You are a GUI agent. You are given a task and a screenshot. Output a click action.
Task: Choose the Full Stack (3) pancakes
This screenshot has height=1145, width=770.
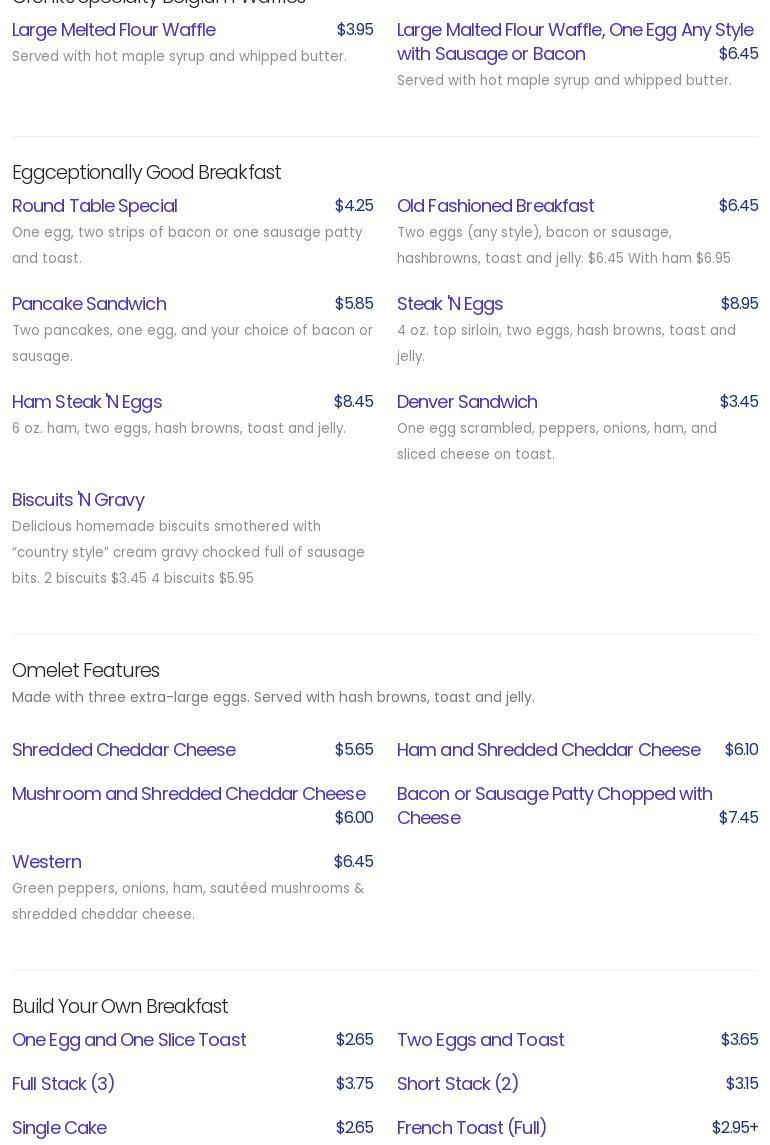(x=63, y=1084)
